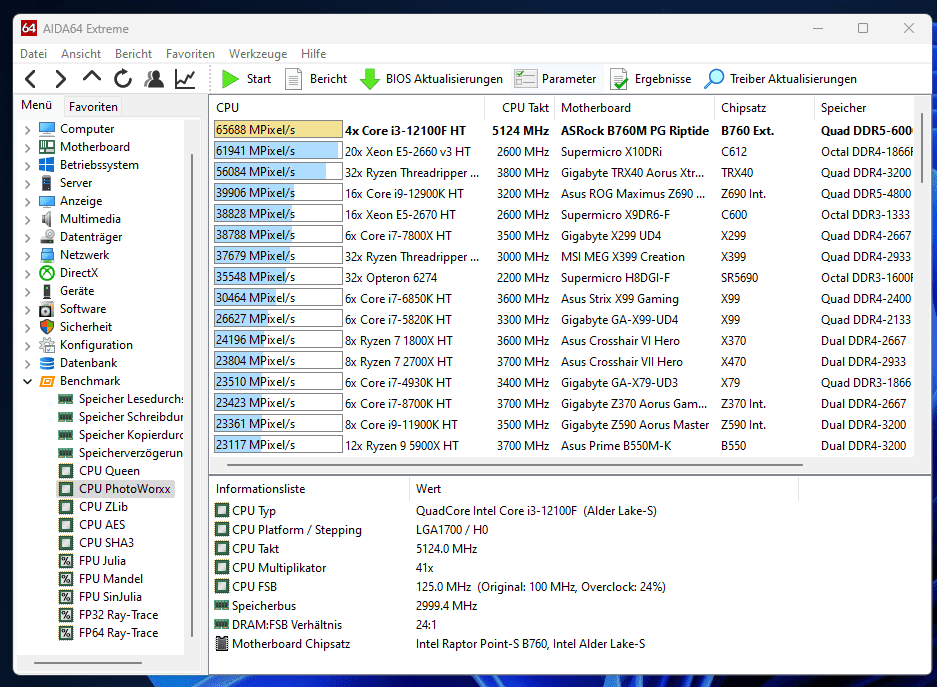Click the sidebar horizontal scrollbar
Screen dimensions: 937x687
coord(88,663)
